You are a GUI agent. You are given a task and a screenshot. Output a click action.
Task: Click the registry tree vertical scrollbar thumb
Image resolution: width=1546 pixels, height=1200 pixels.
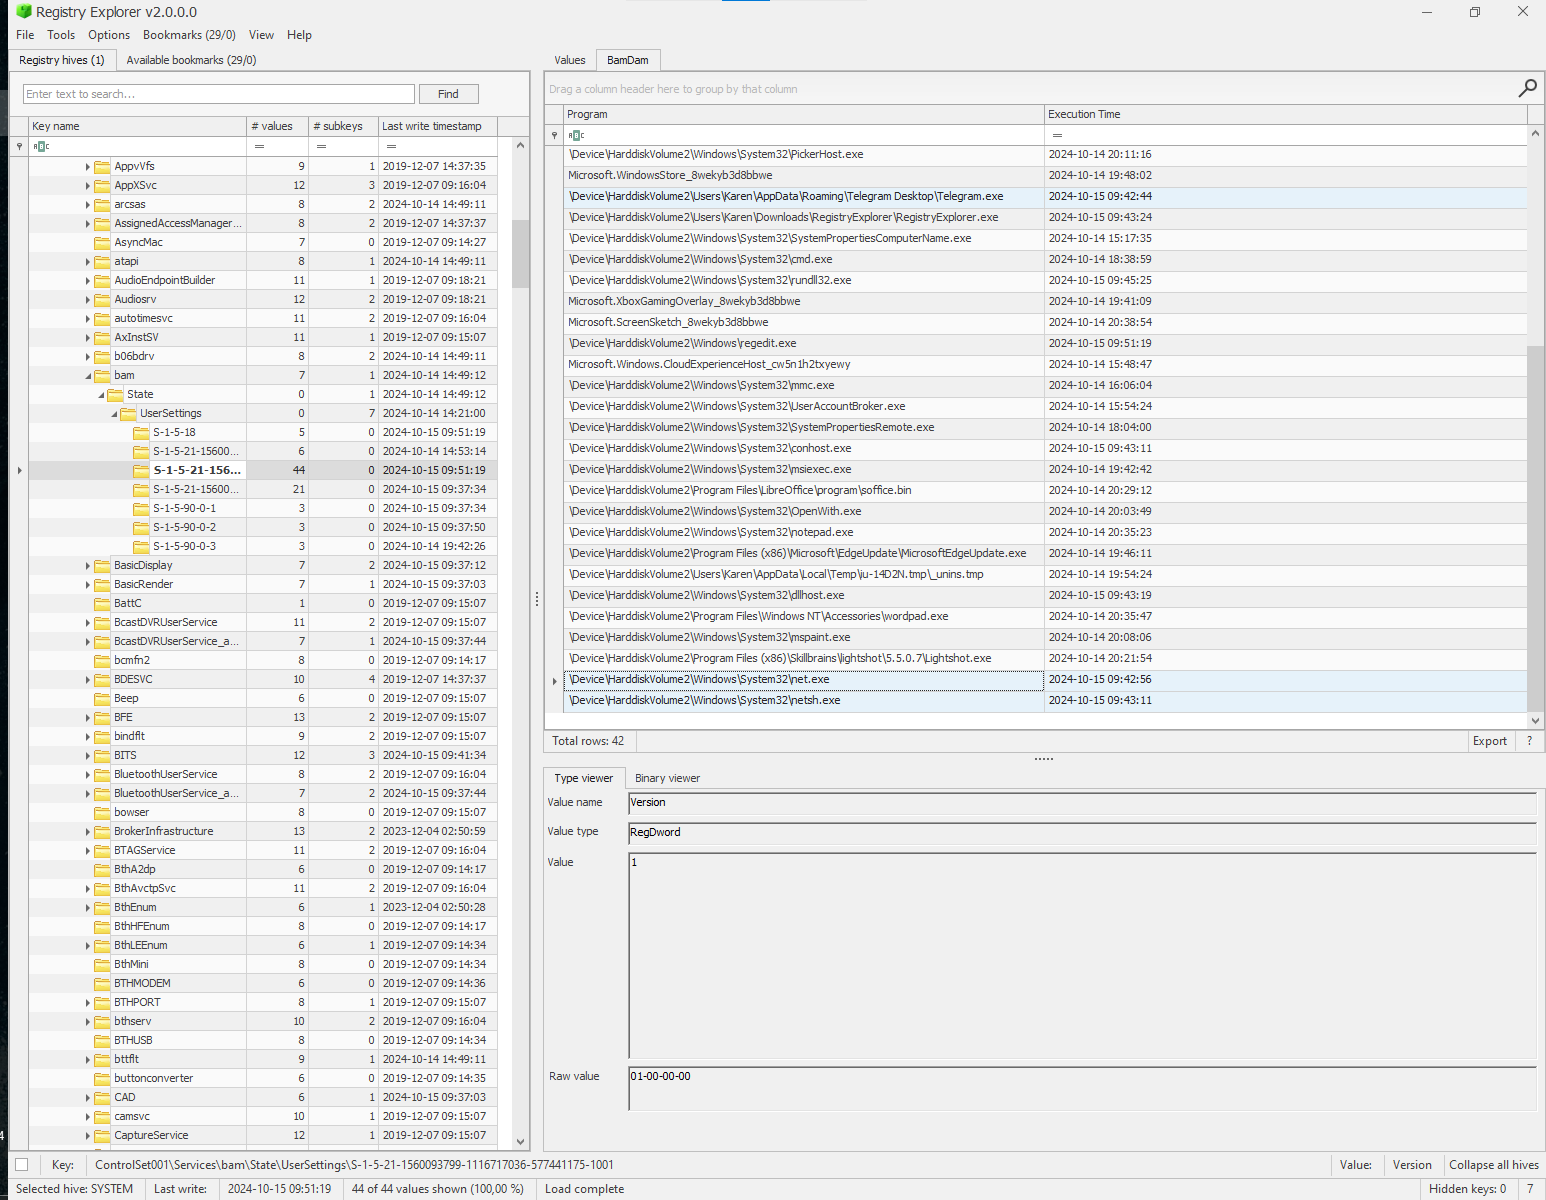[x=520, y=254]
